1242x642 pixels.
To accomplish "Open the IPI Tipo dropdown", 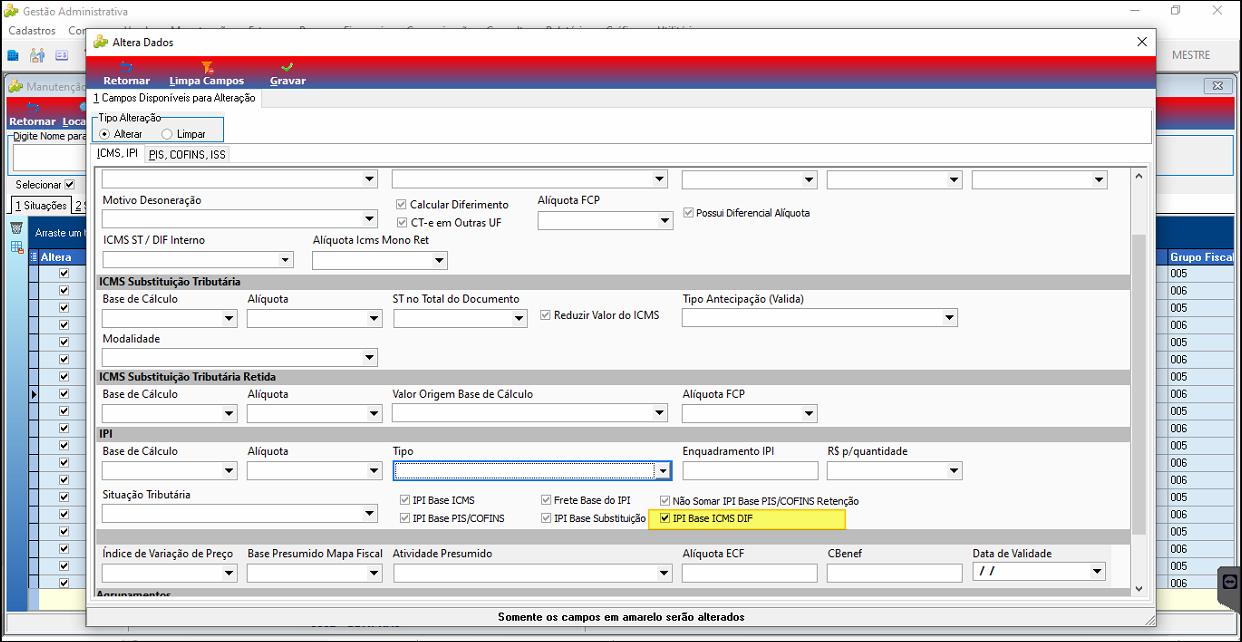I will point(662,470).
